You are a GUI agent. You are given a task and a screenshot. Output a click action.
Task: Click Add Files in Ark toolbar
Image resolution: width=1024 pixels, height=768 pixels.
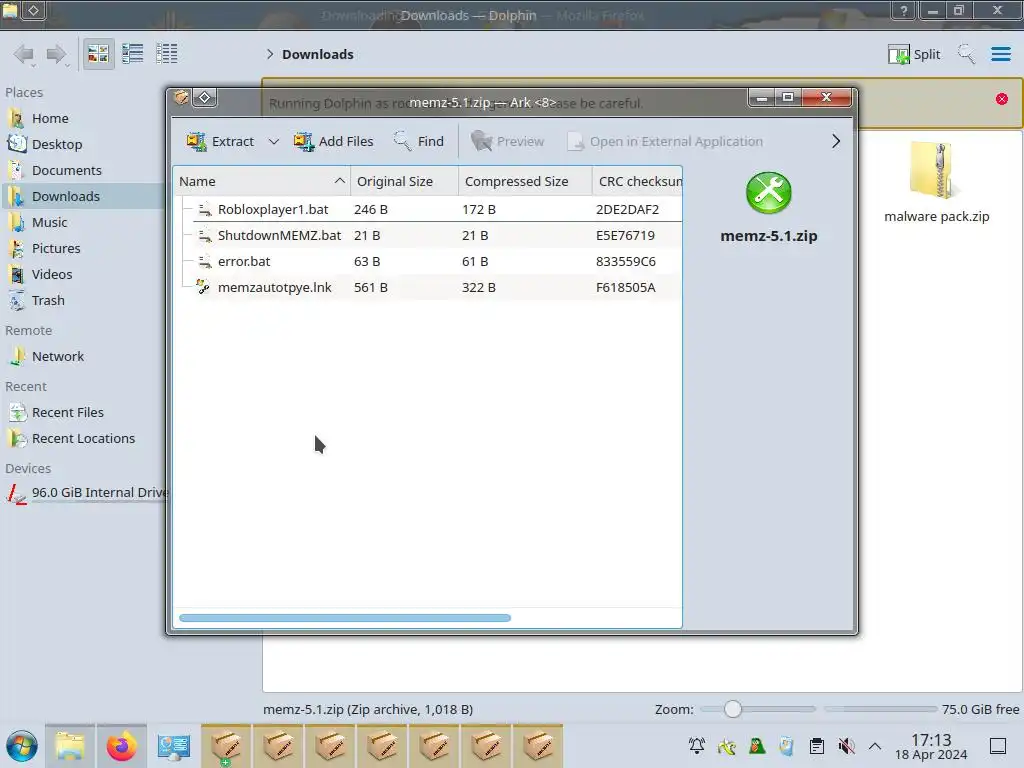pyautogui.click(x=333, y=141)
